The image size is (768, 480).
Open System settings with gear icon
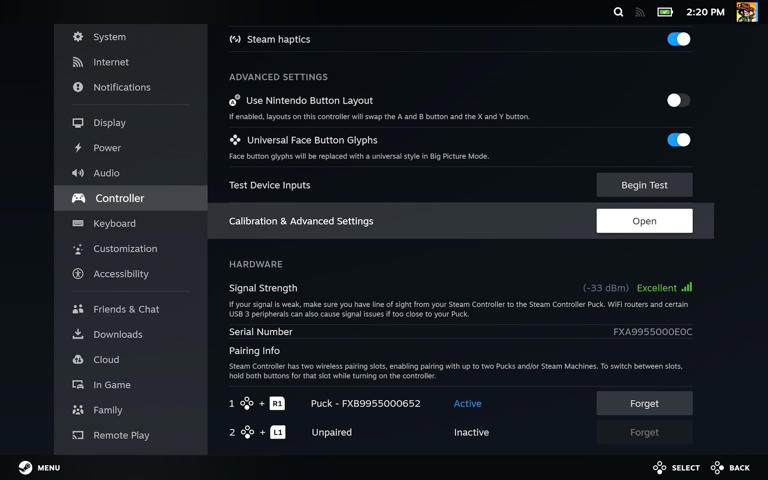78,37
